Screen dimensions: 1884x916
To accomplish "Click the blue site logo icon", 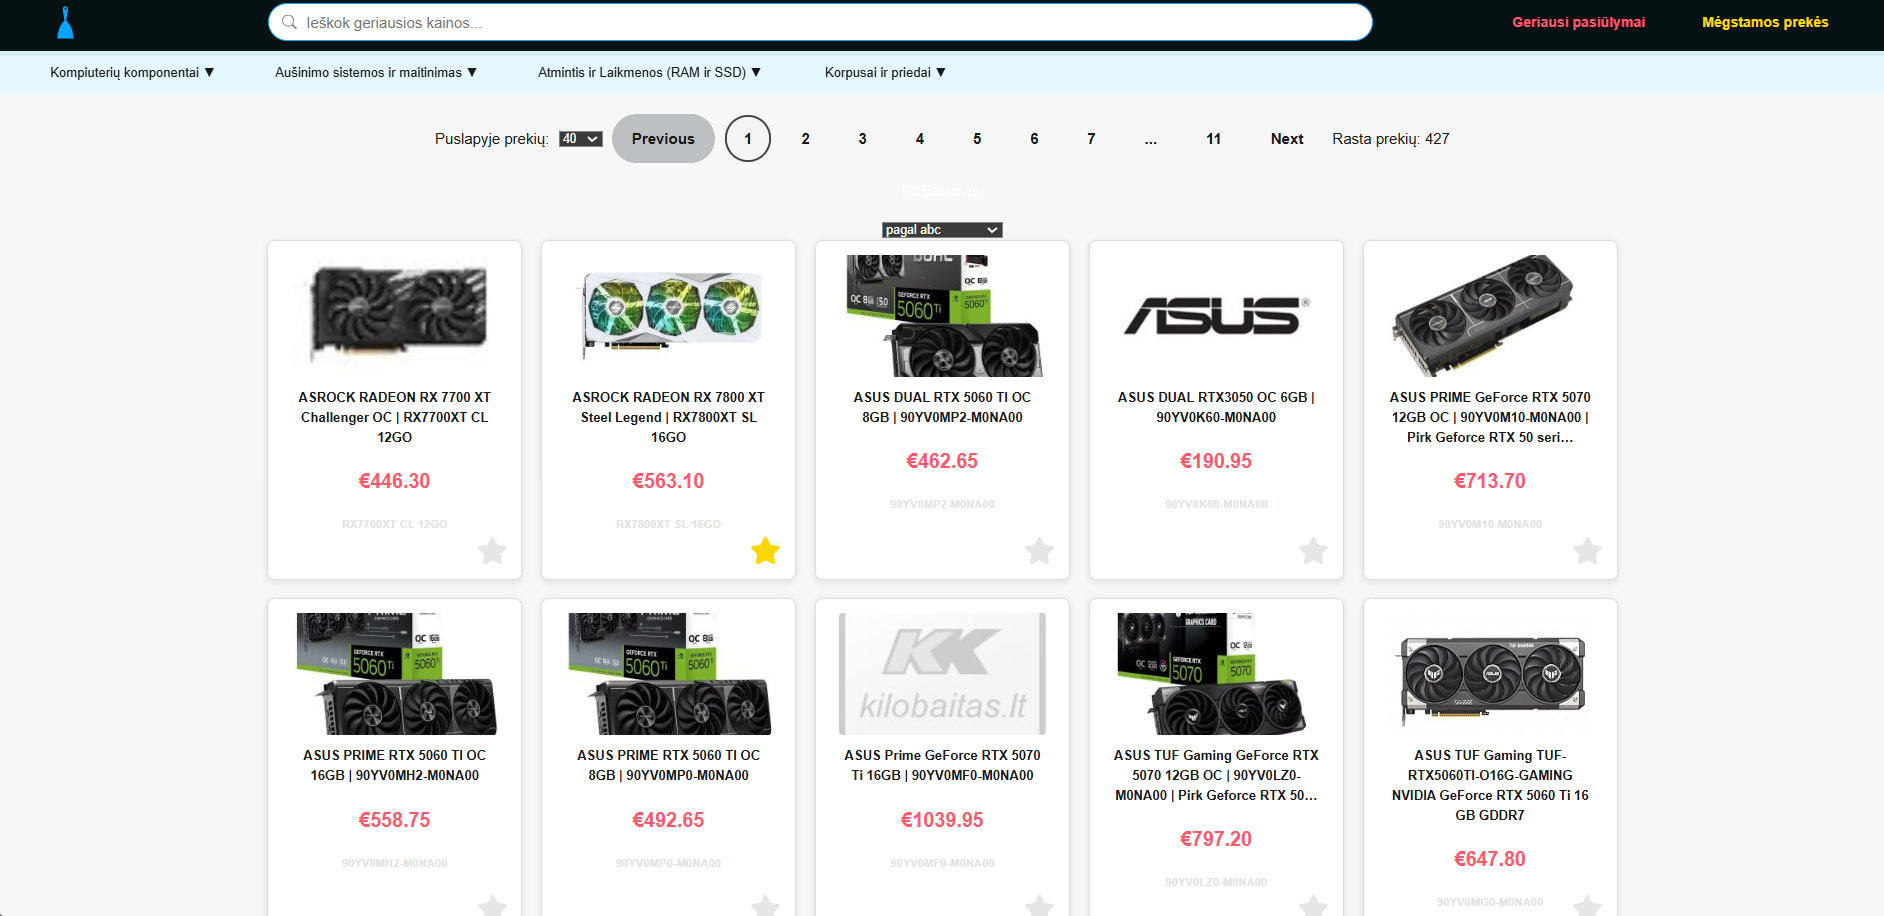I will tap(65, 23).
